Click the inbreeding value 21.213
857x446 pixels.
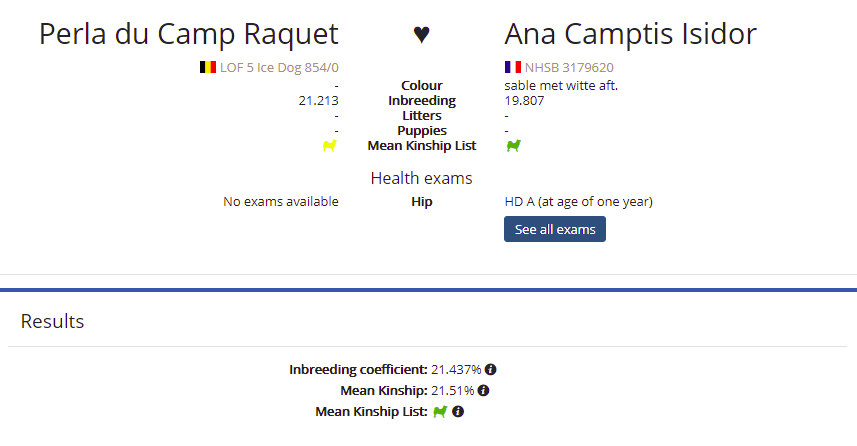pos(318,101)
